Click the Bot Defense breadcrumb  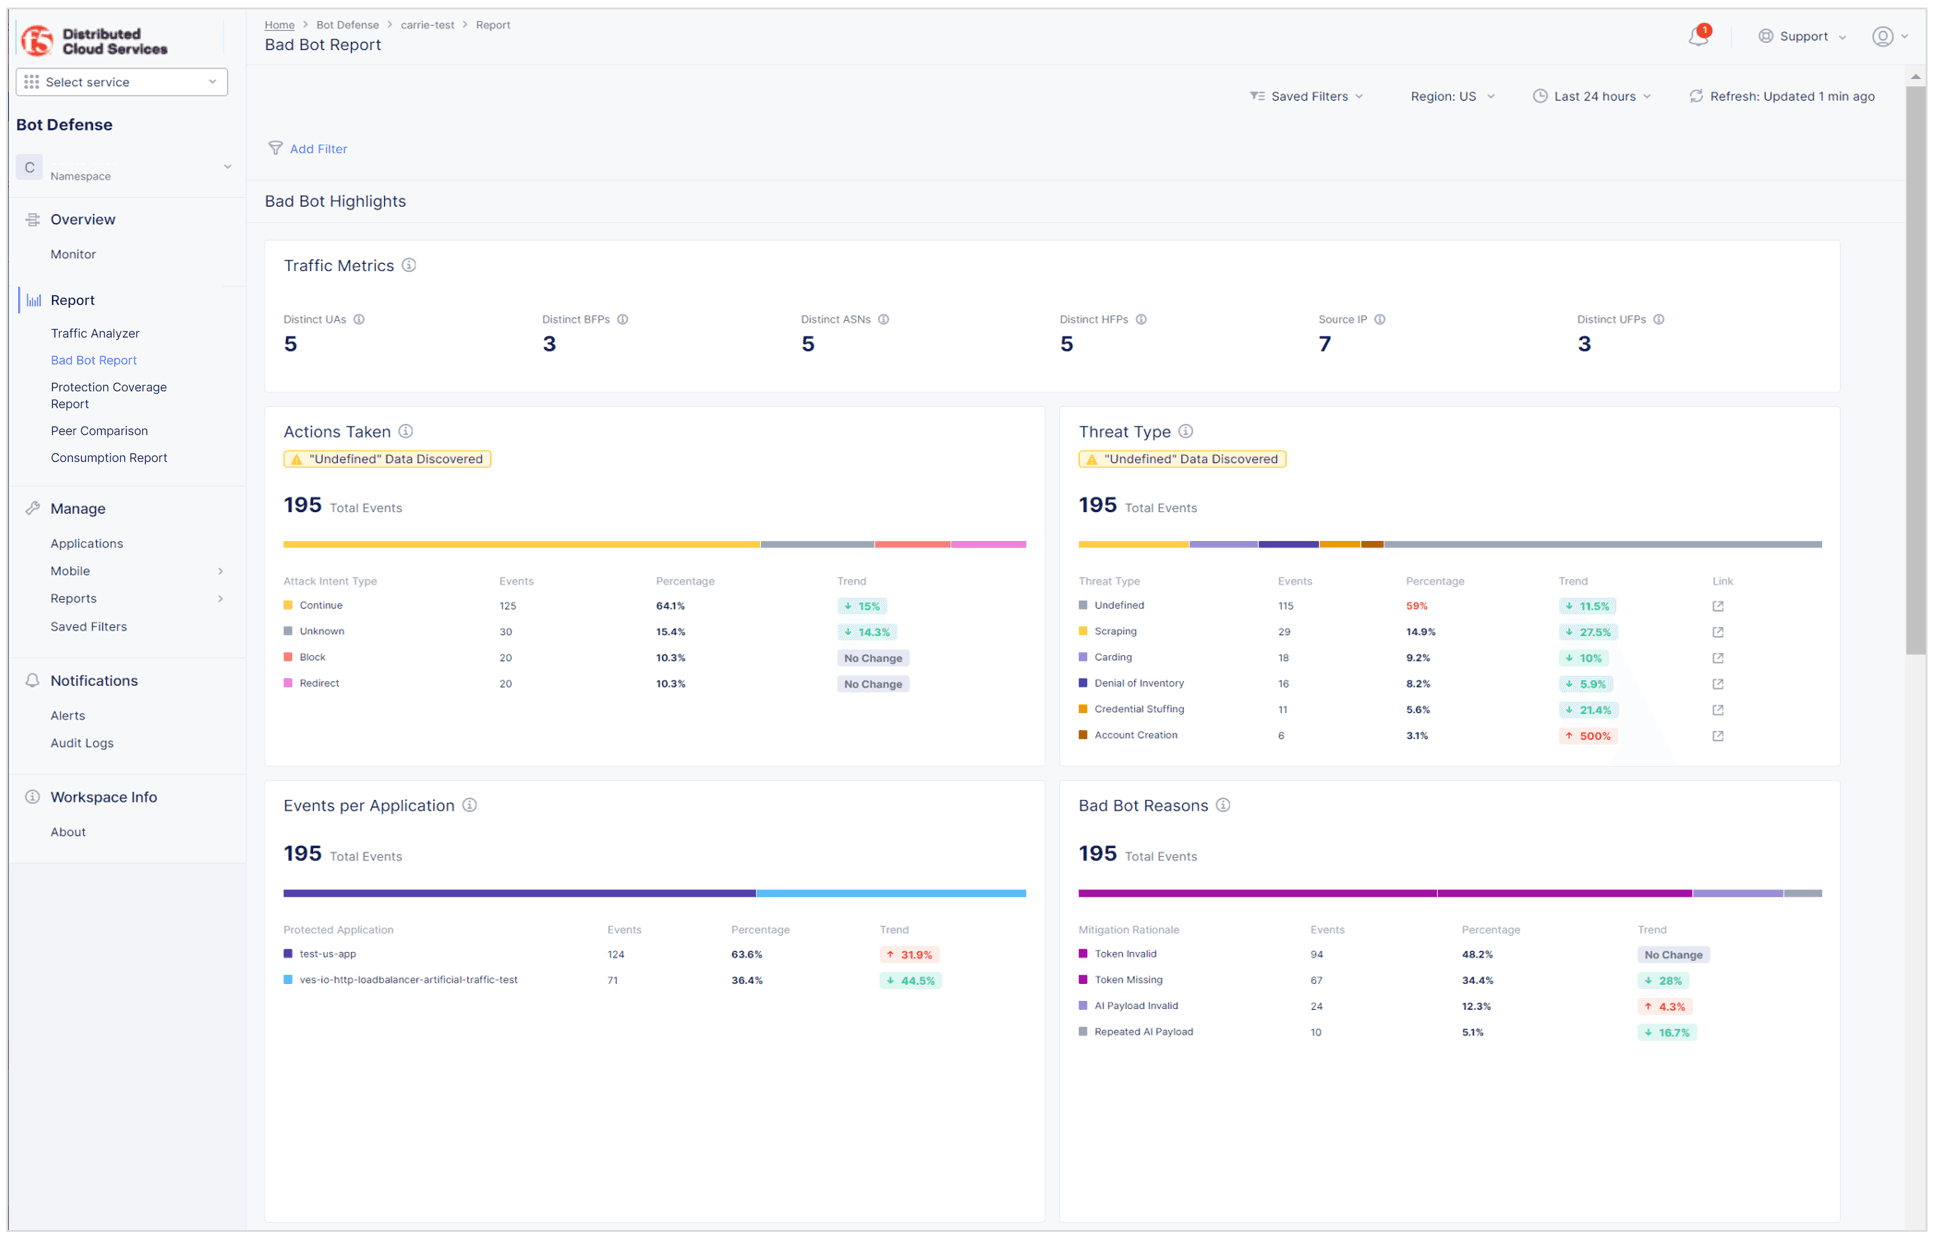(347, 25)
